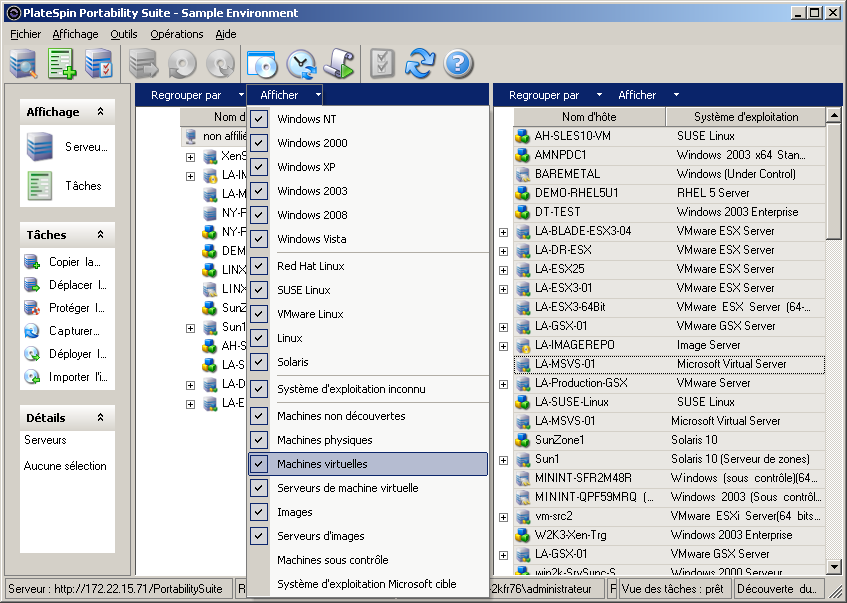The image size is (847, 603).
Task: Click the scroll with green play icon
Action: point(339,64)
